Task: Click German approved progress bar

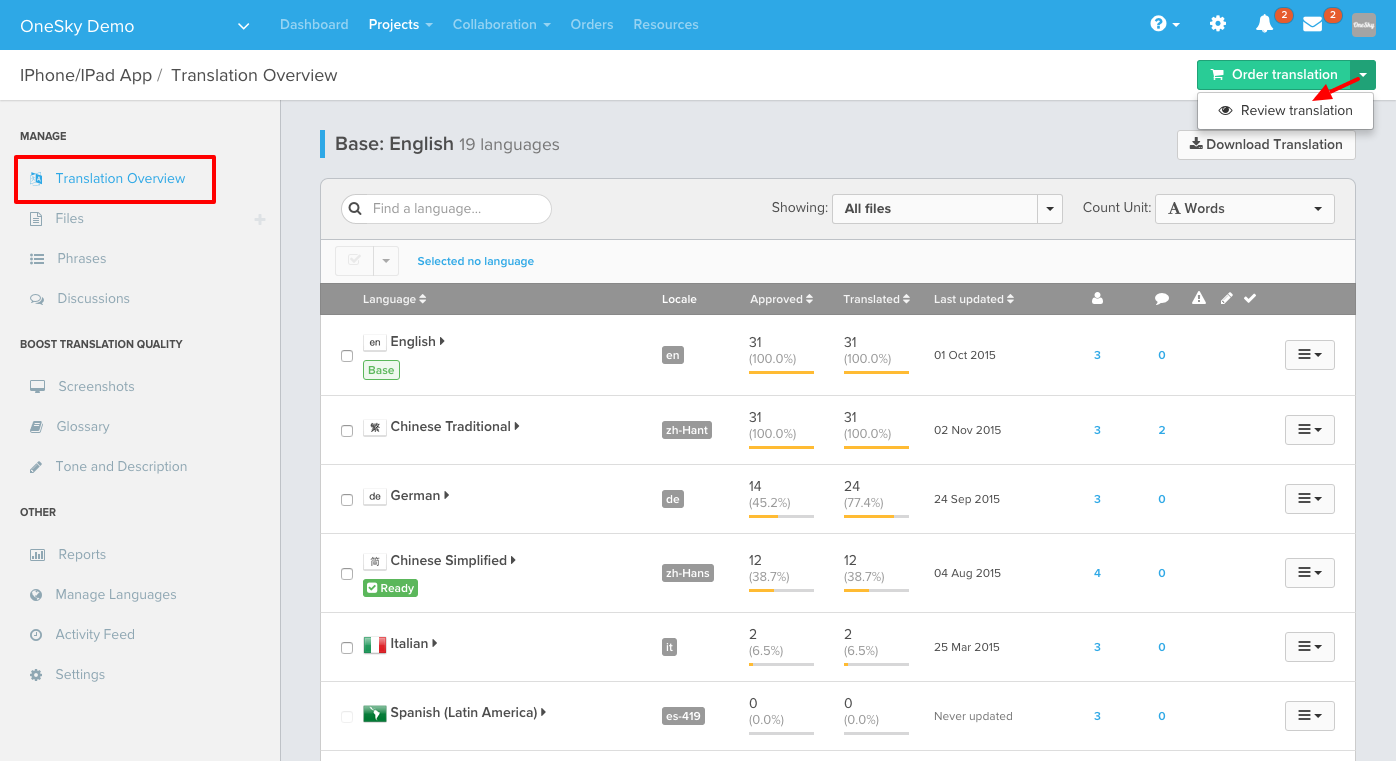Action: [781, 517]
